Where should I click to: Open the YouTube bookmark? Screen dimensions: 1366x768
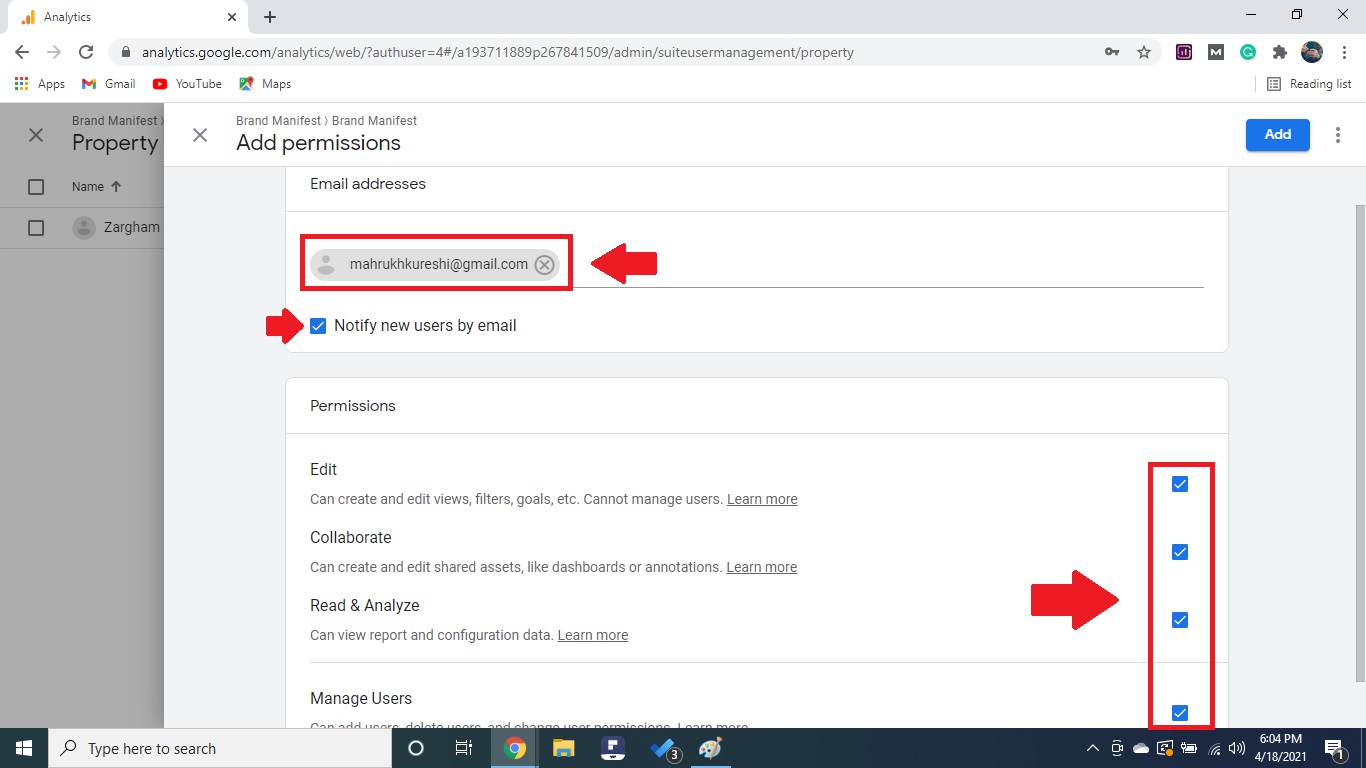pyautogui.click(x=187, y=84)
